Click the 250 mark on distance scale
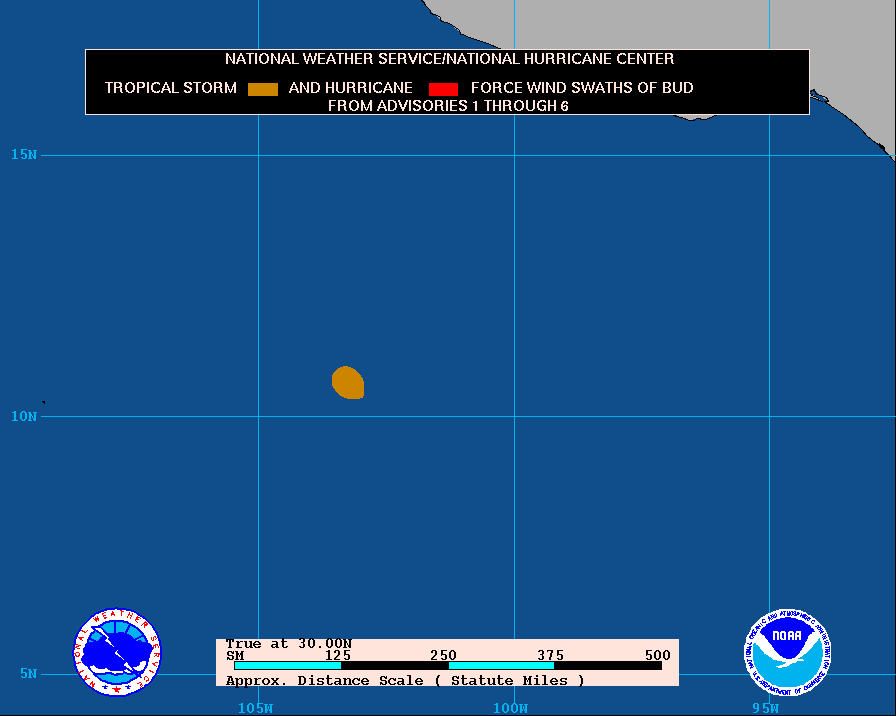Viewport: 896px width, 716px height. coord(443,655)
